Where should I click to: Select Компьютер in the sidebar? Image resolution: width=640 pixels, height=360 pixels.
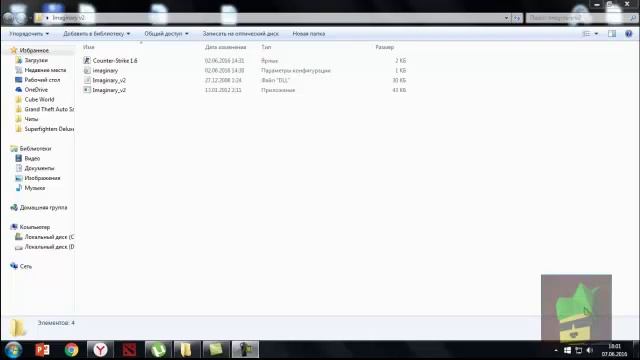click(35, 227)
